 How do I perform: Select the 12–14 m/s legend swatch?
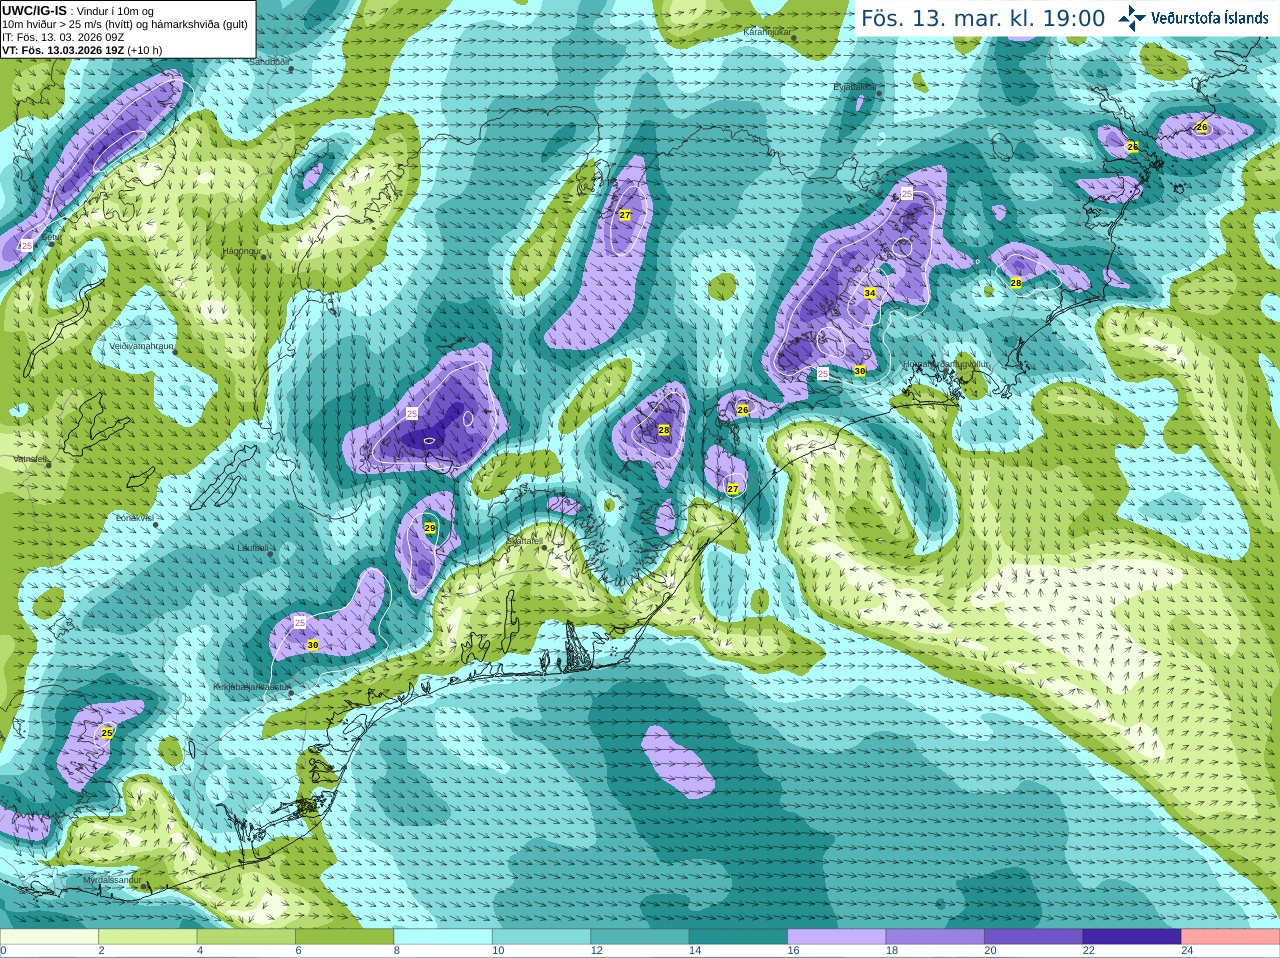tap(640, 937)
